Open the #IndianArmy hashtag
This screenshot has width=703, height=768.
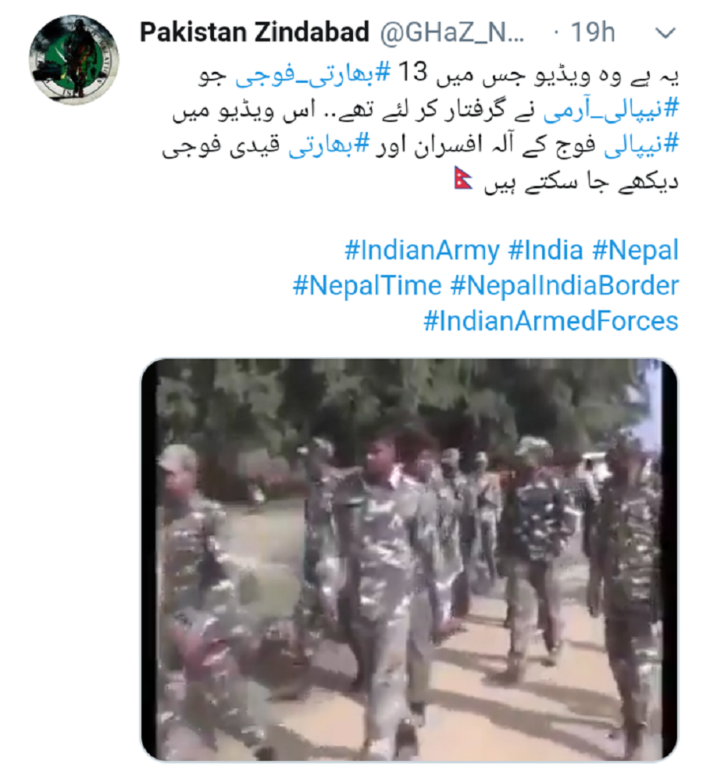click(422, 250)
